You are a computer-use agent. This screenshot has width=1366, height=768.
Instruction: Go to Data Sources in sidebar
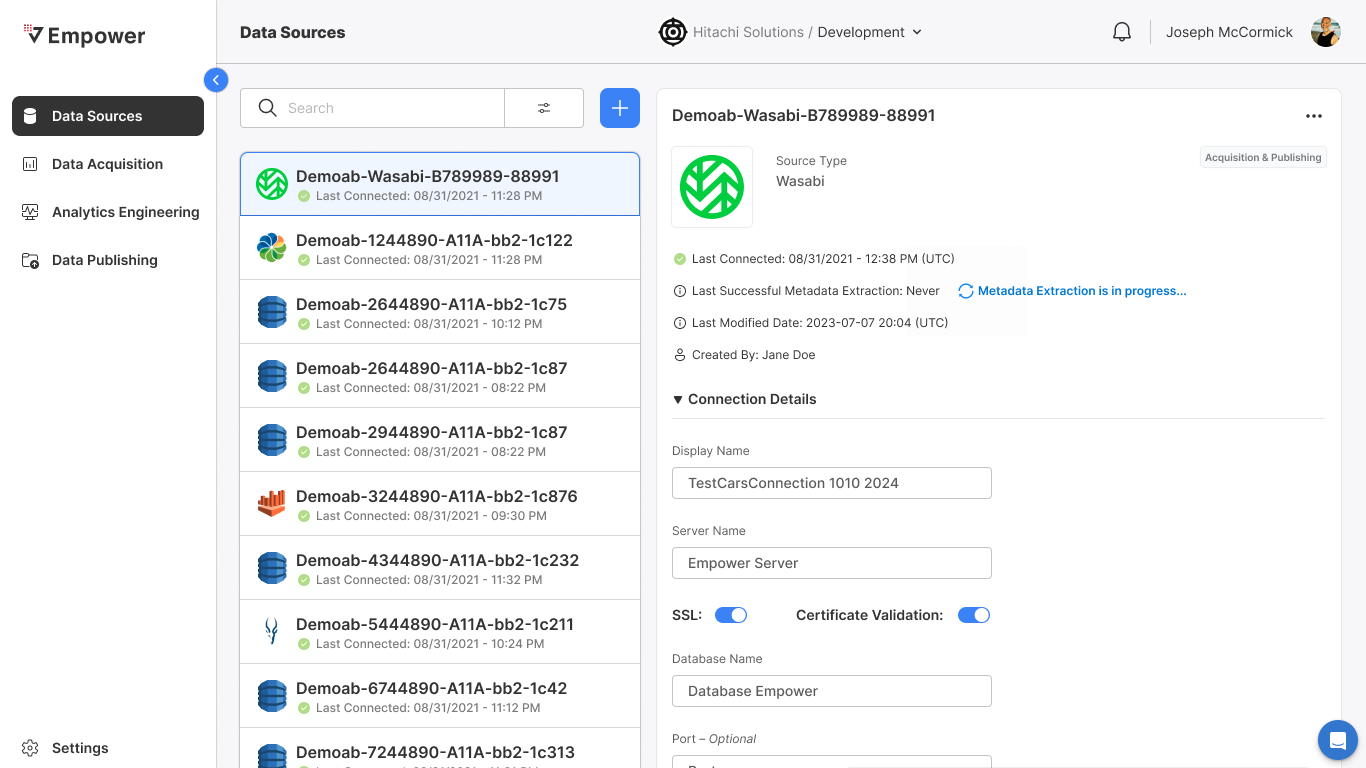108,116
